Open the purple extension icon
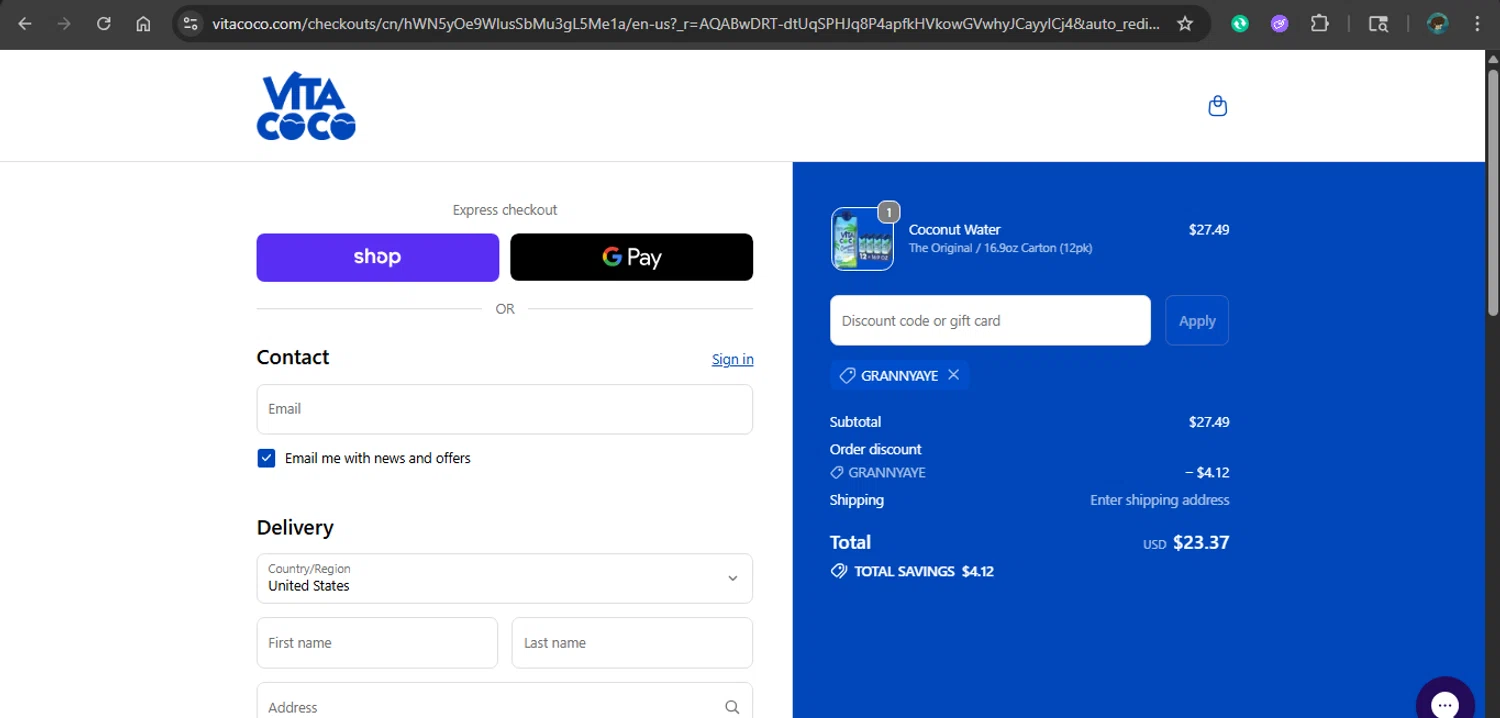This screenshot has height=718, width=1500. tap(1280, 24)
